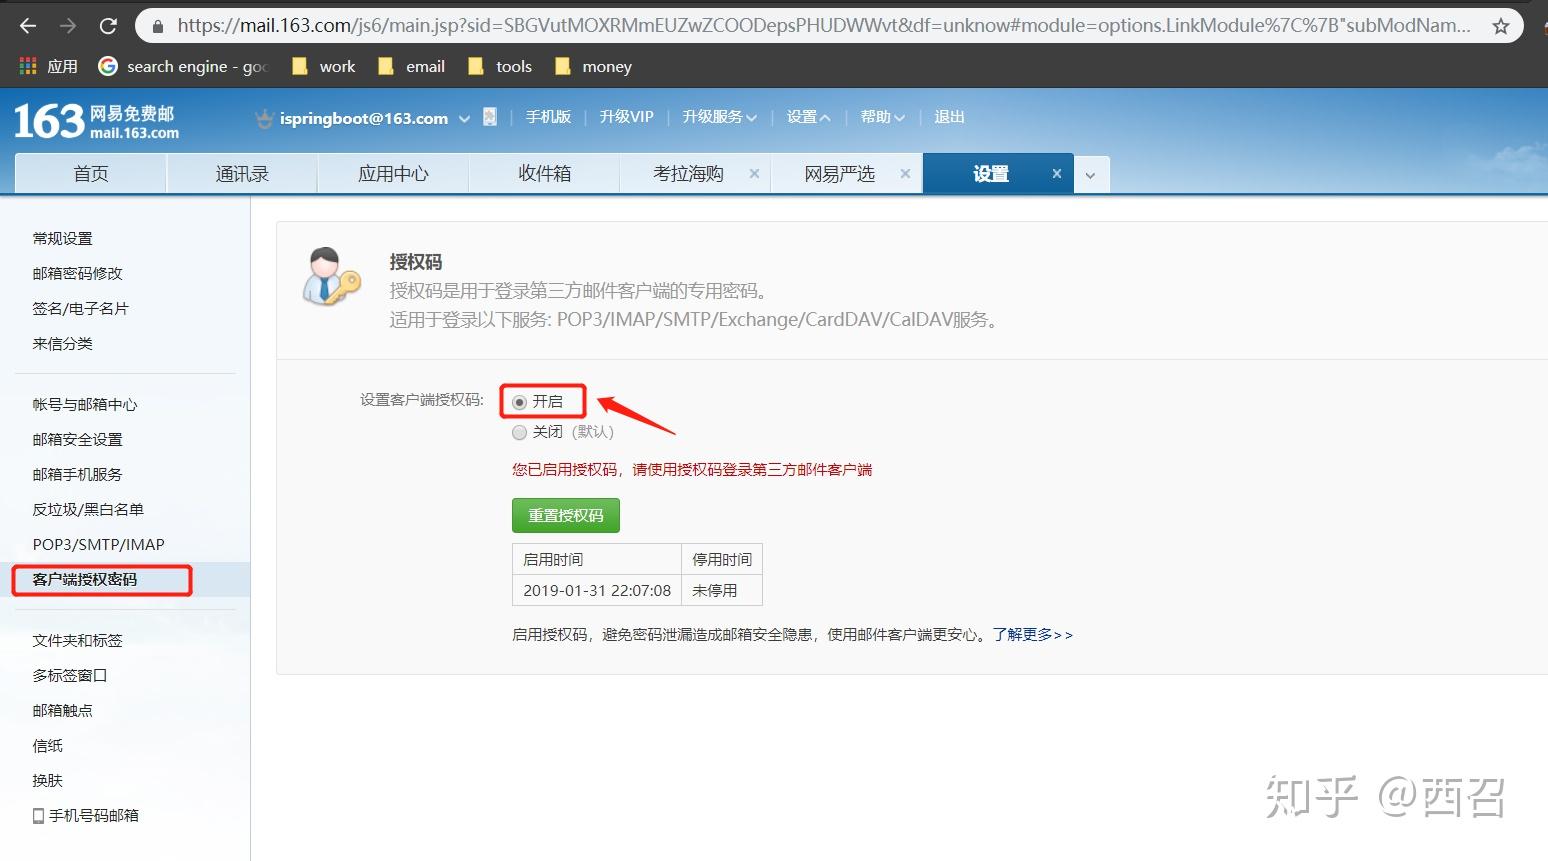Switch to the 收件箱 tab
This screenshot has width=1548, height=861.
[544, 174]
